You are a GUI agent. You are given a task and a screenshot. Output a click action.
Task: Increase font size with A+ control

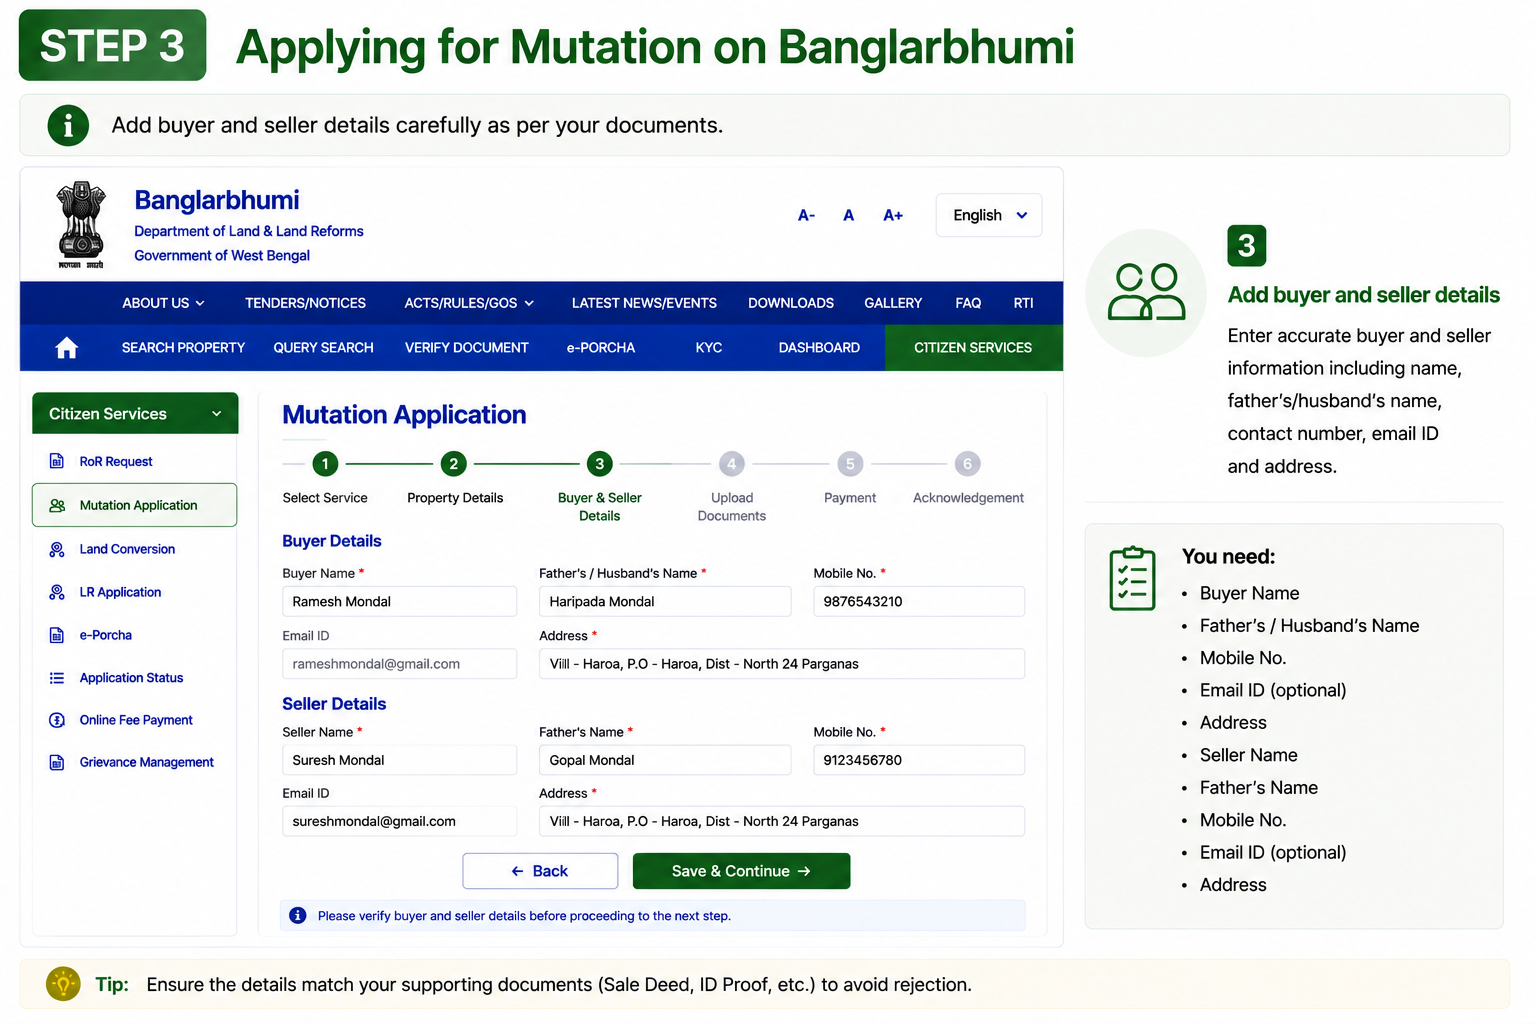tap(893, 215)
